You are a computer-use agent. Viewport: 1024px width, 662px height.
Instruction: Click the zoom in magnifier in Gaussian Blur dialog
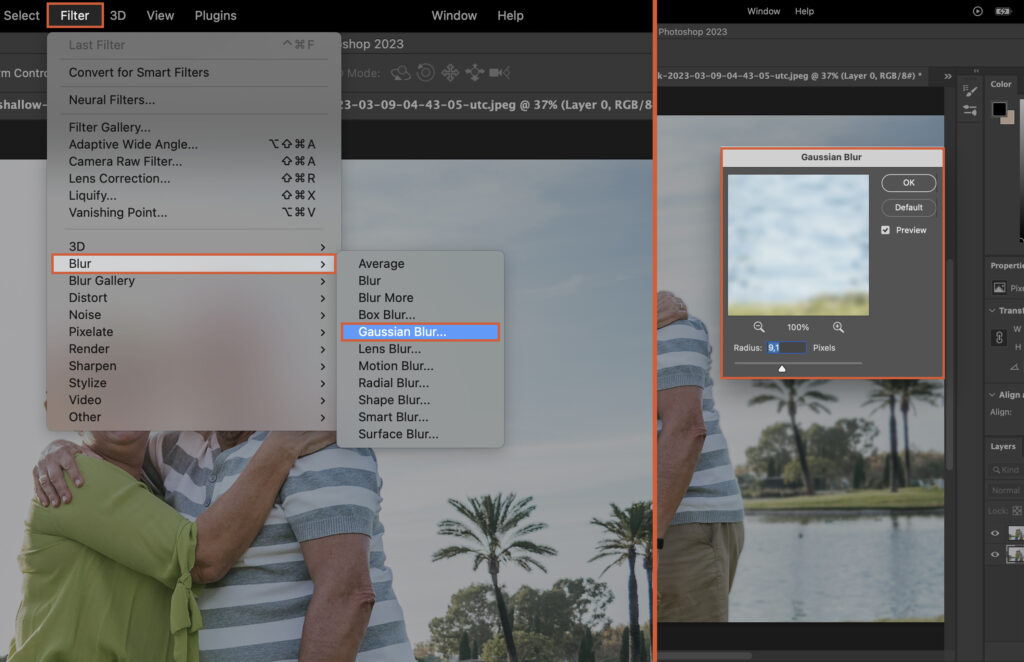point(838,327)
